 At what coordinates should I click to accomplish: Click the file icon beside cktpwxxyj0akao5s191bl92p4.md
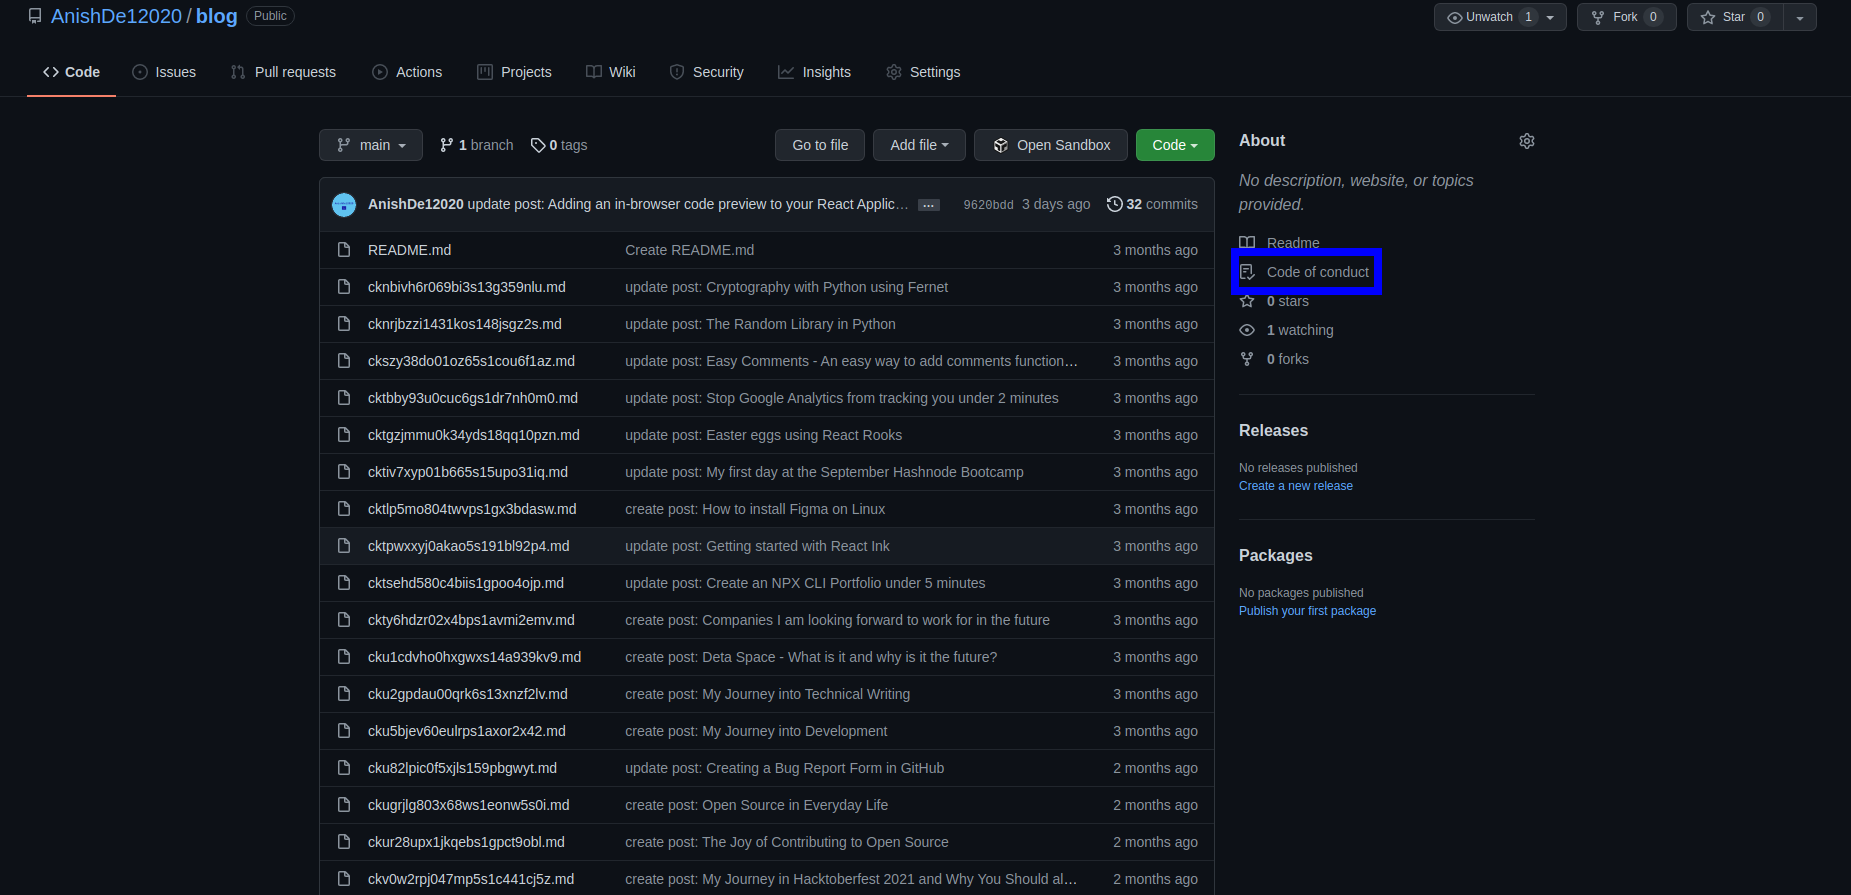pos(344,546)
